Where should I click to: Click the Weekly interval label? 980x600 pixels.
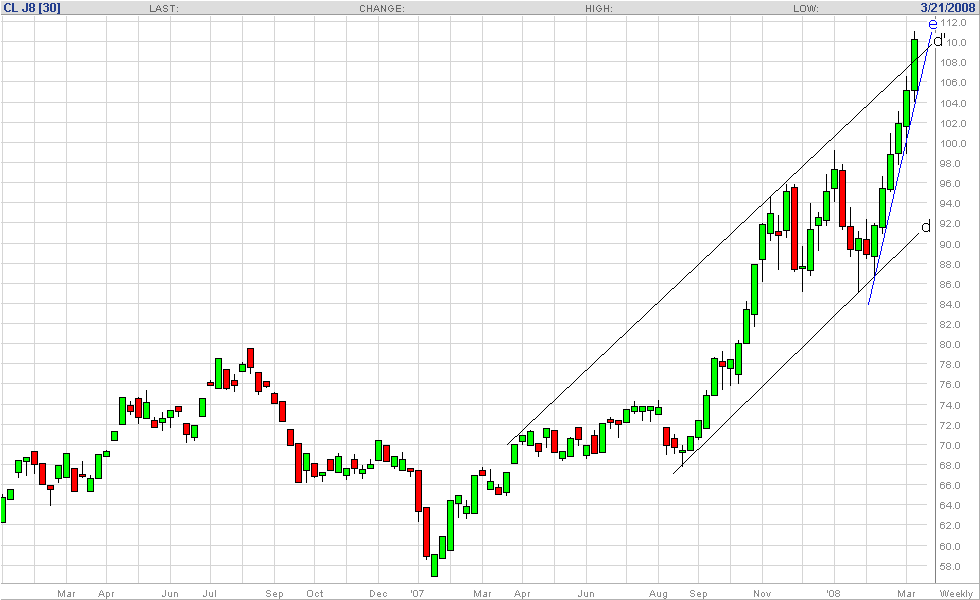pyautogui.click(x=957, y=594)
